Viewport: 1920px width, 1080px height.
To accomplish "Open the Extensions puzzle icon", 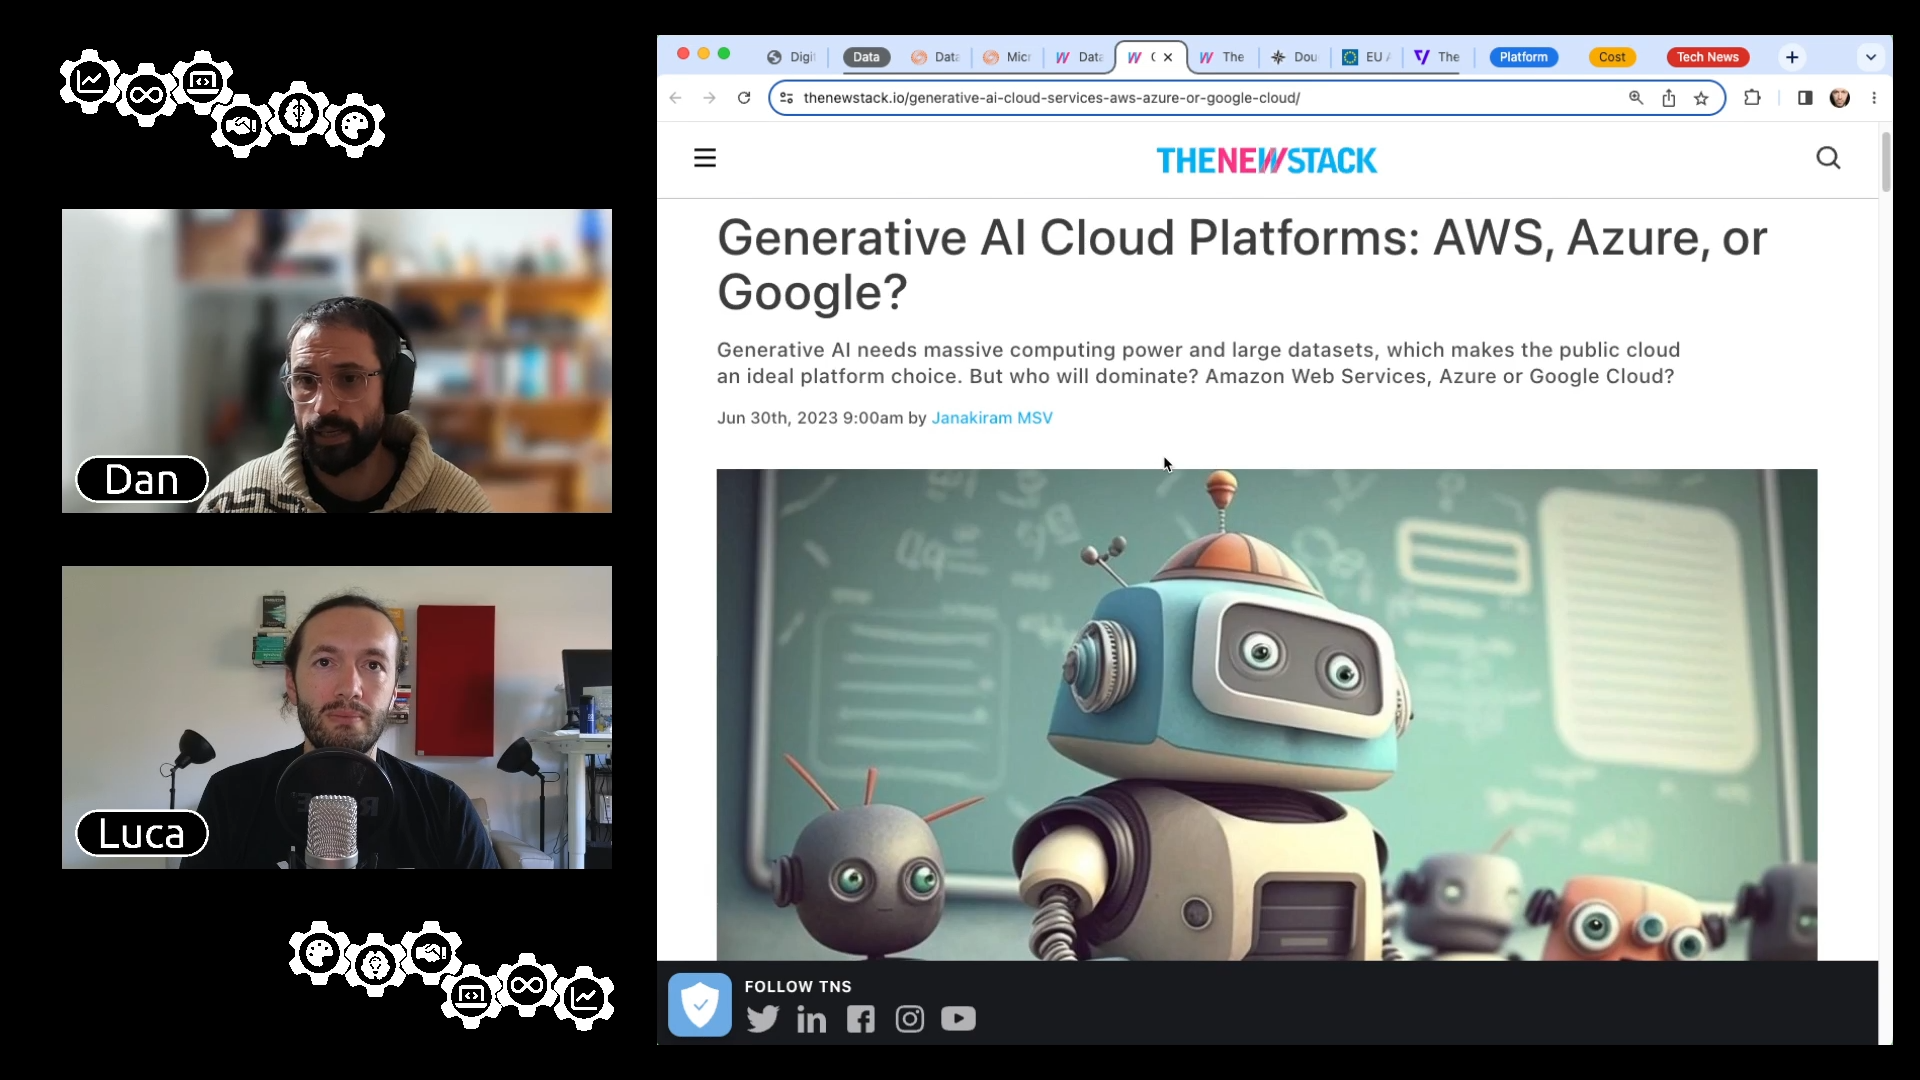I will pos(1752,98).
